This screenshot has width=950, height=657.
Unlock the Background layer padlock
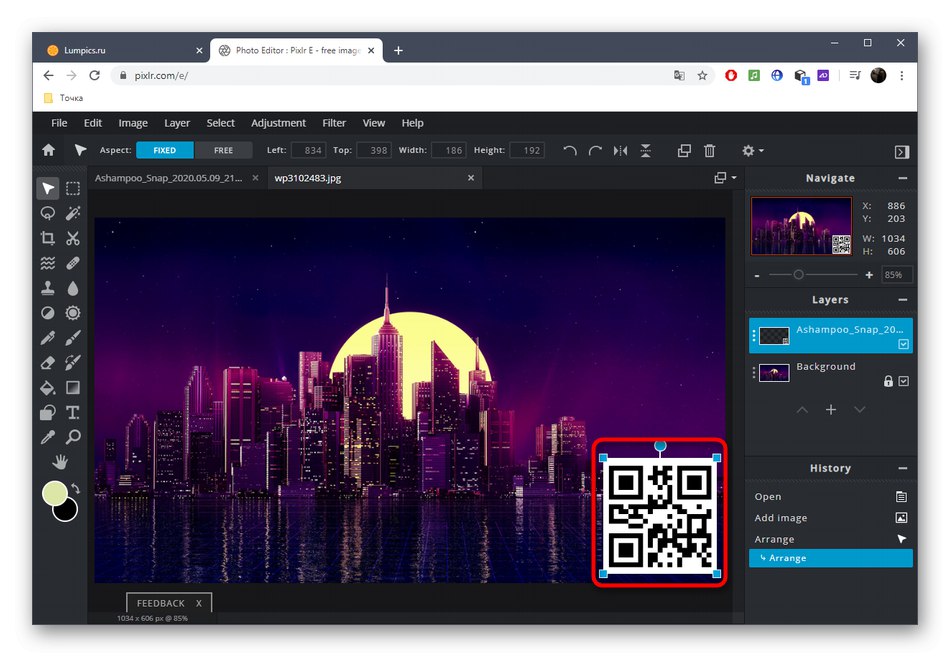(888, 381)
